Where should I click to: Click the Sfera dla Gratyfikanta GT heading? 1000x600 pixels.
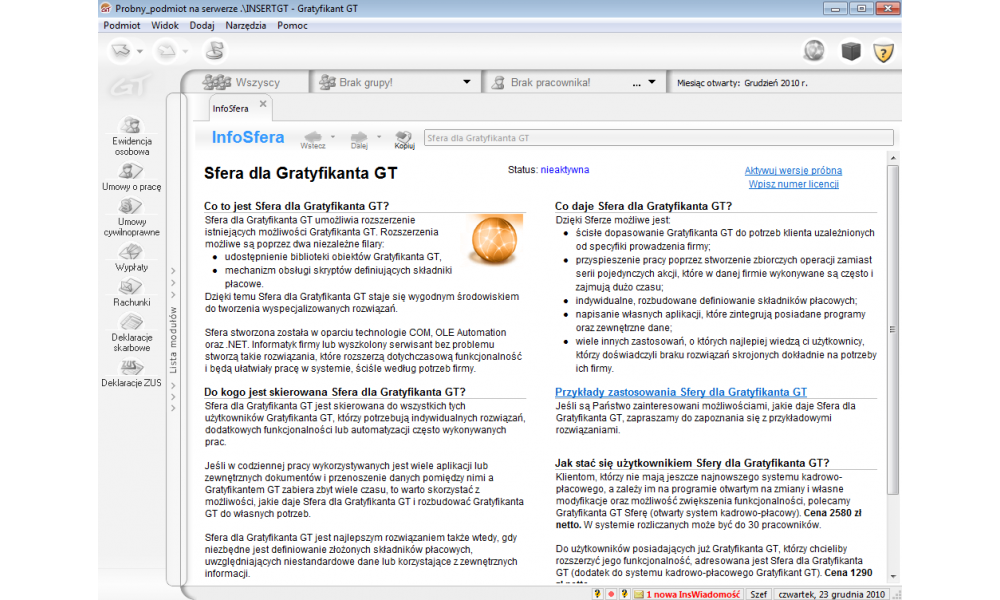[300, 173]
